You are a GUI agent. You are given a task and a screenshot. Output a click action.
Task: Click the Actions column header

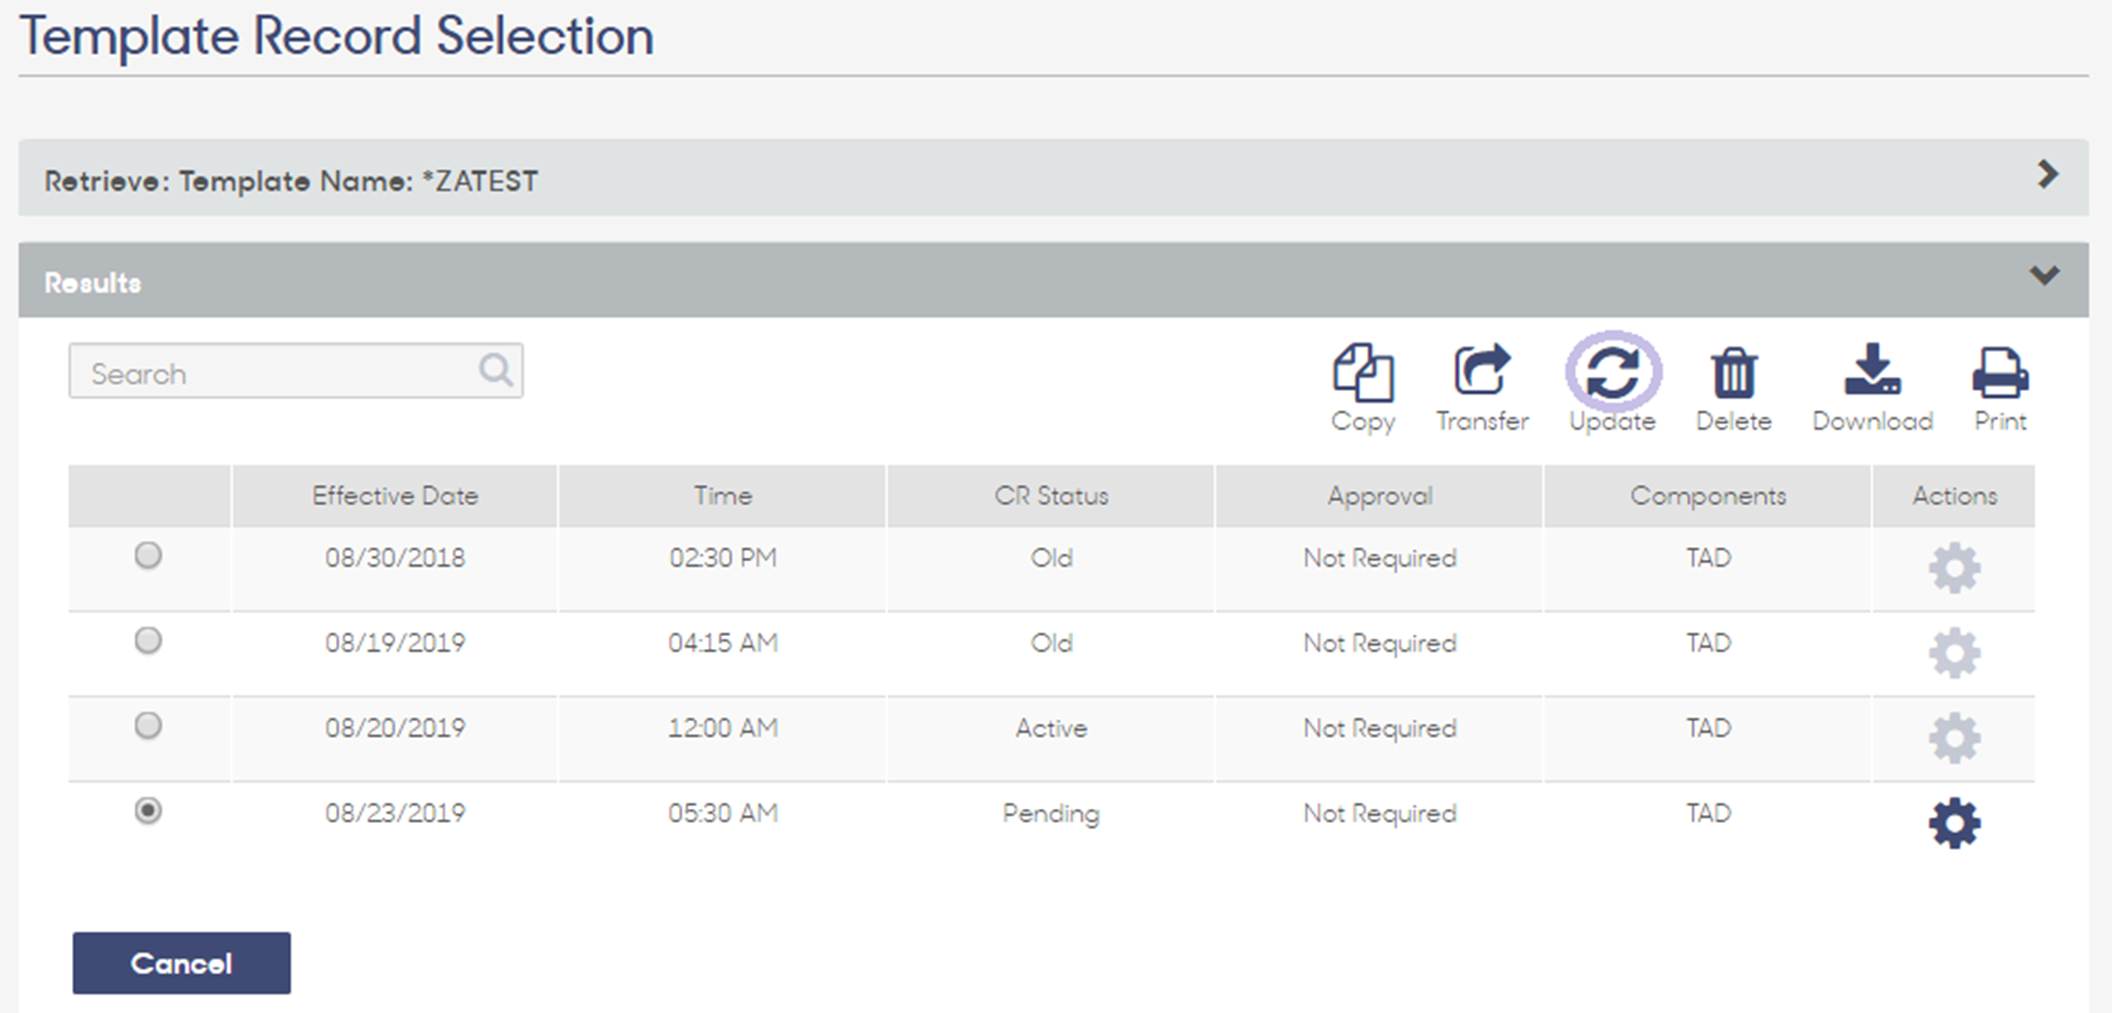(1954, 496)
